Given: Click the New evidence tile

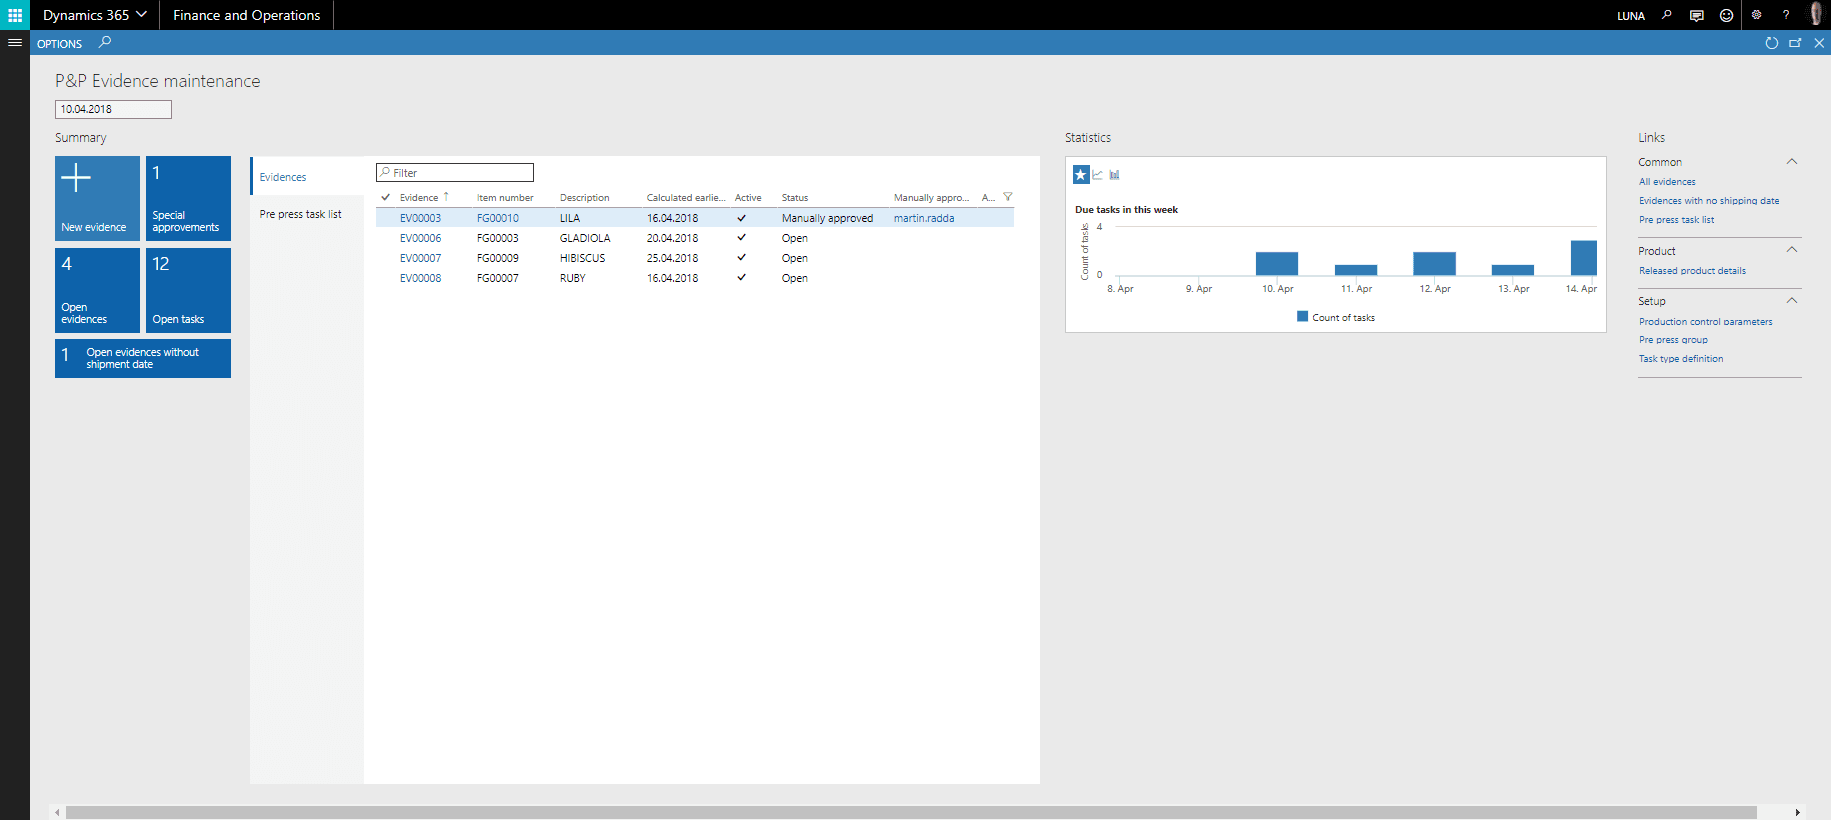Looking at the screenshot, I should click(97, 198).
